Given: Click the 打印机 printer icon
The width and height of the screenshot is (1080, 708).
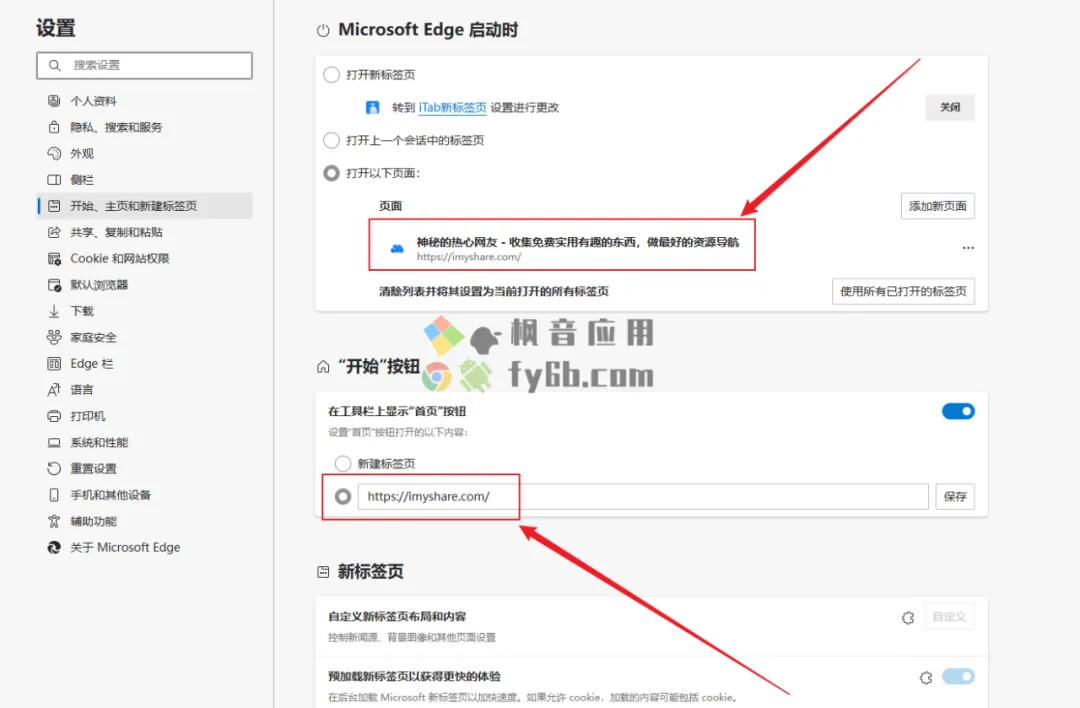Looking at the screenshot, I should point(54,416).
